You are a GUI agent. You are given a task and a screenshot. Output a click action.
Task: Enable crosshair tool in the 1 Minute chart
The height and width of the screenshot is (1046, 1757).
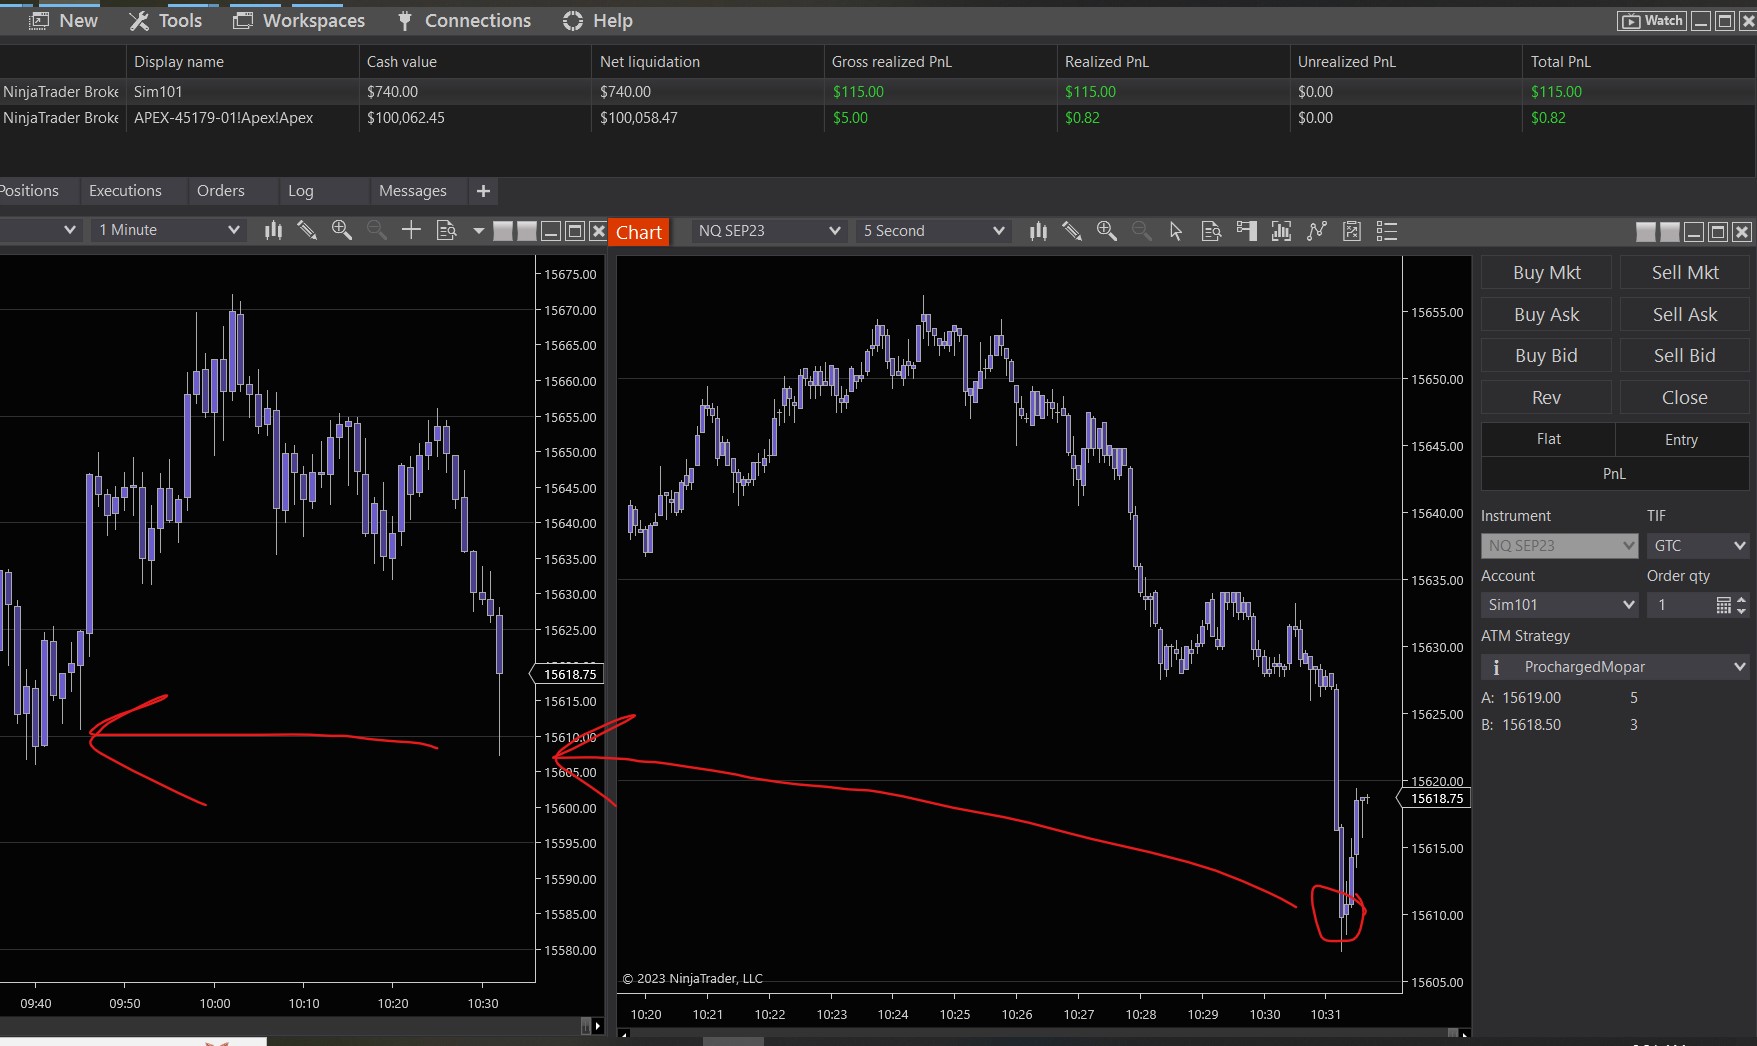(411, 230)
